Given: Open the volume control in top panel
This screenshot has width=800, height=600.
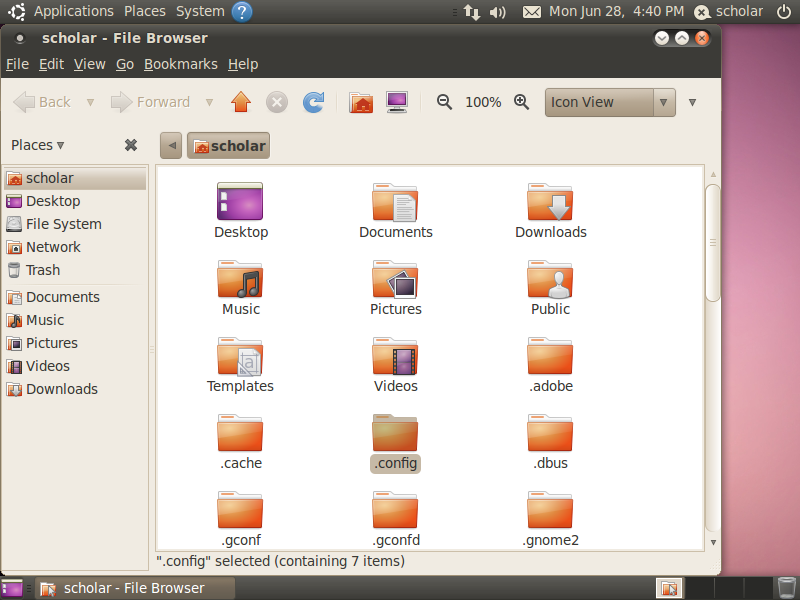Looking at the screenshot, I should 497,12.
